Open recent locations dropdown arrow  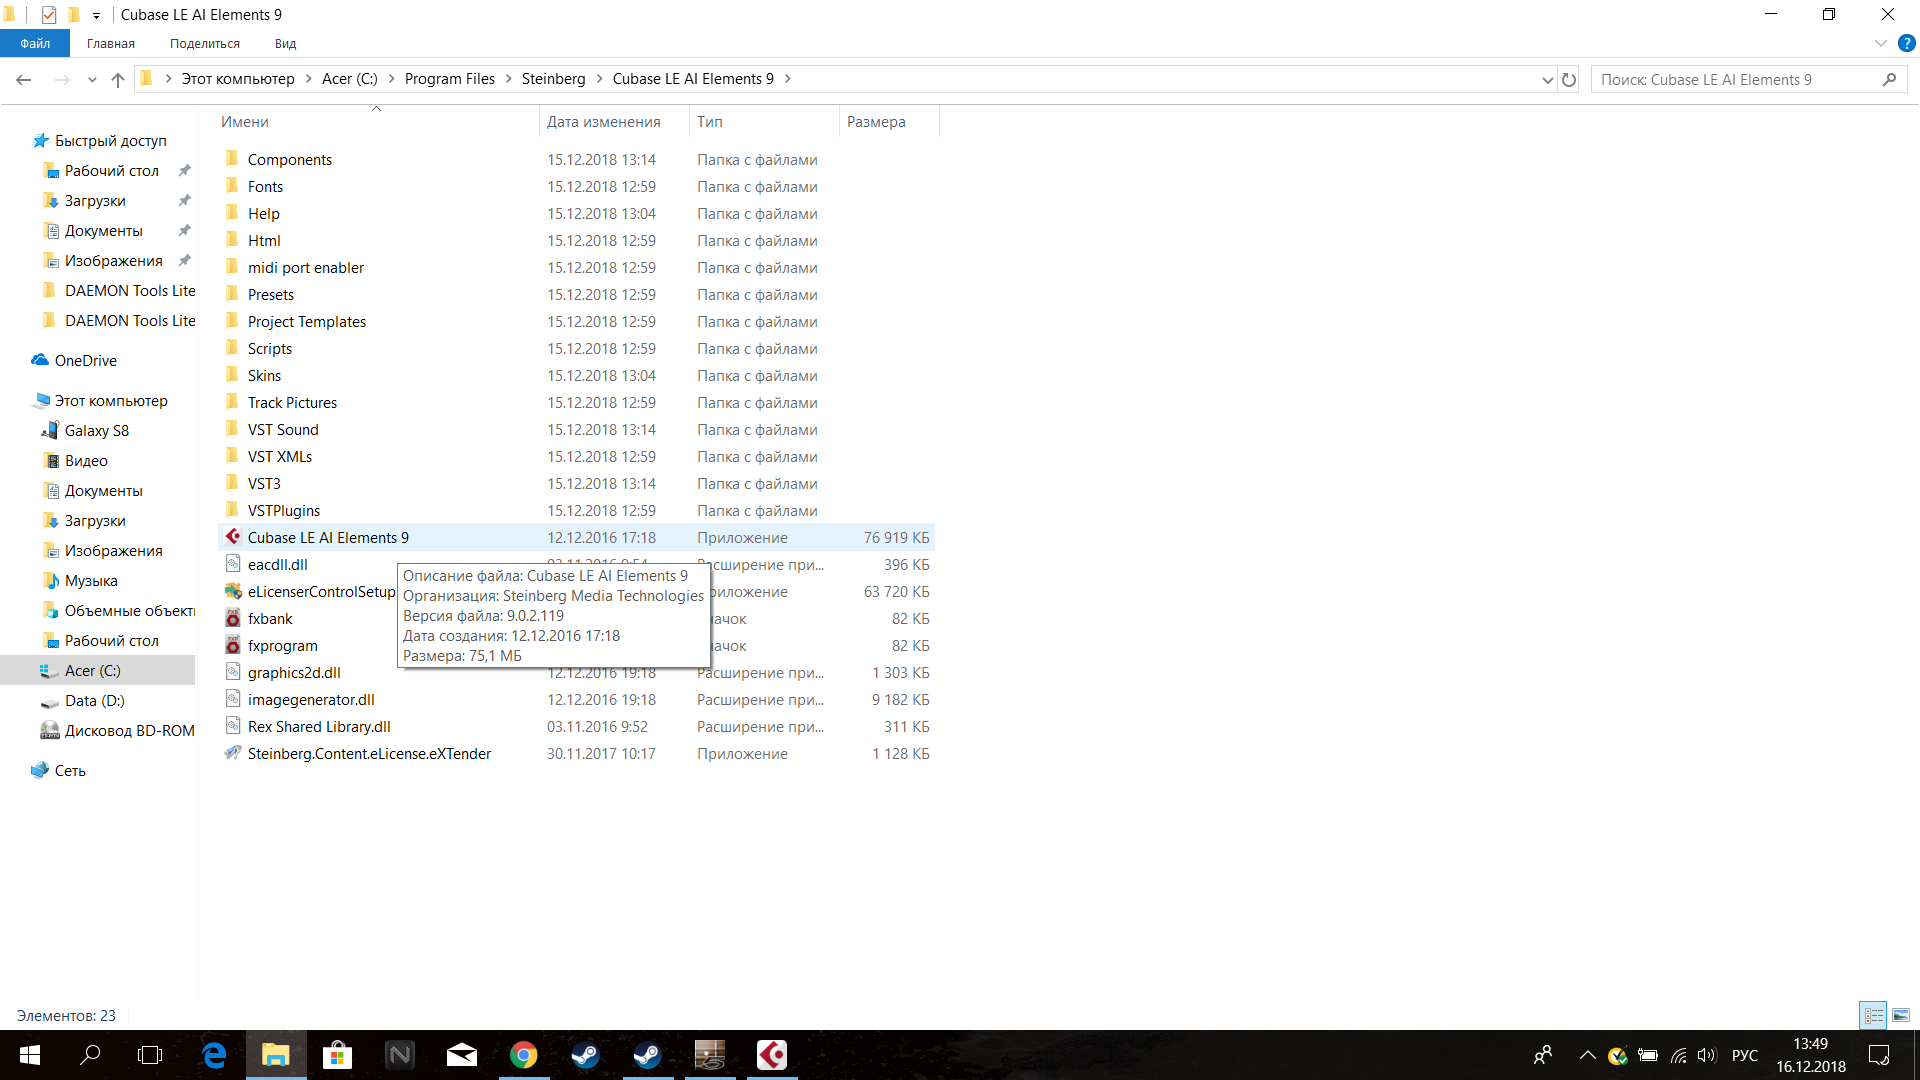tap(92, 79)
